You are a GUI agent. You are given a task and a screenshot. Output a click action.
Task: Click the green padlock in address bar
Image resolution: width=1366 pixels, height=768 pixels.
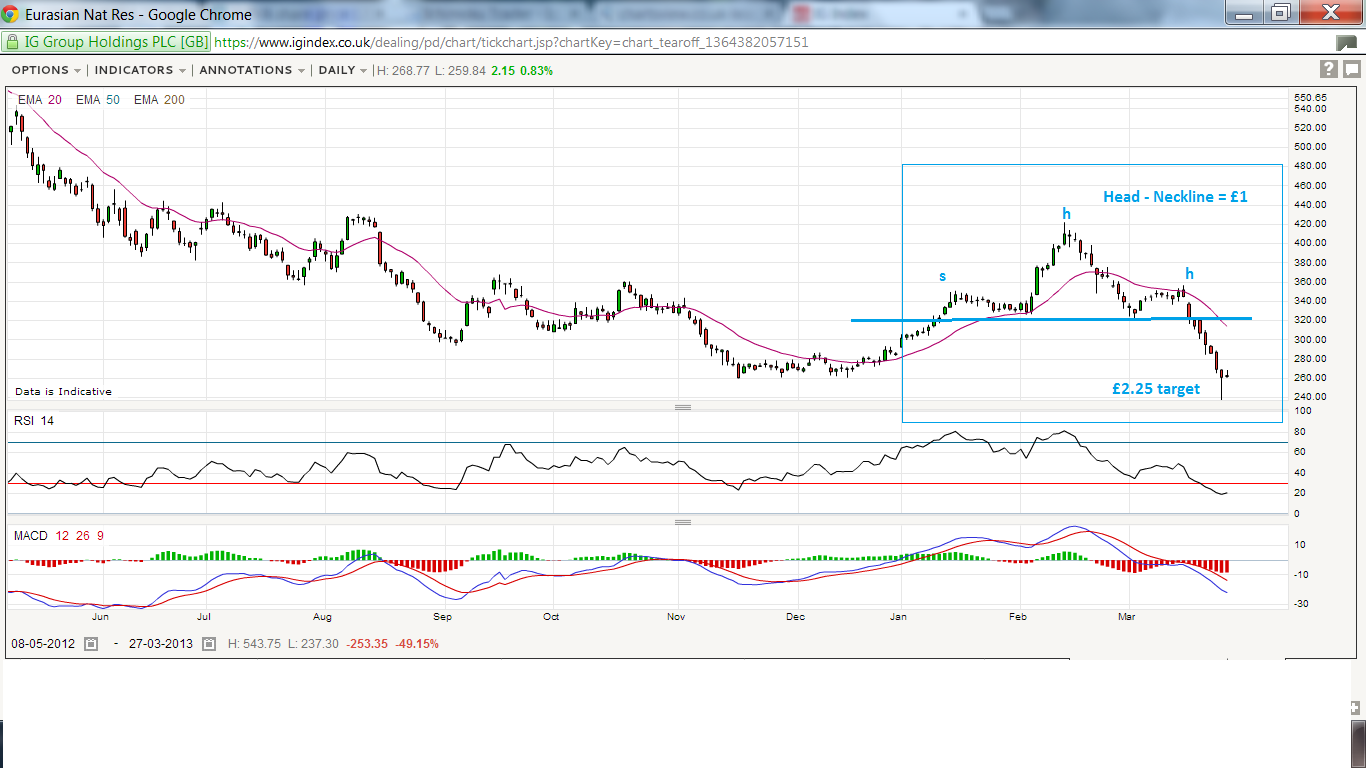(12, 42)
